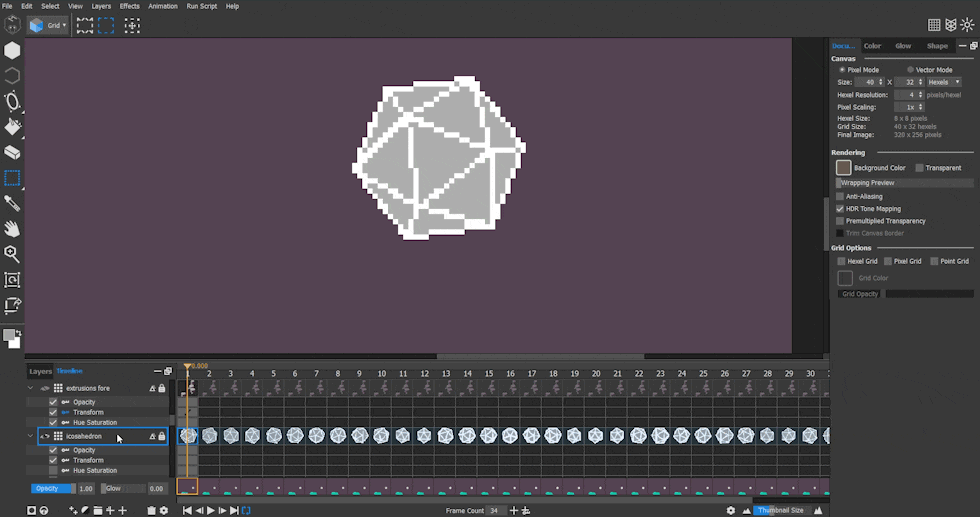Click the play animation button
The image size is (980, 517).
click(x=210, y=511)
